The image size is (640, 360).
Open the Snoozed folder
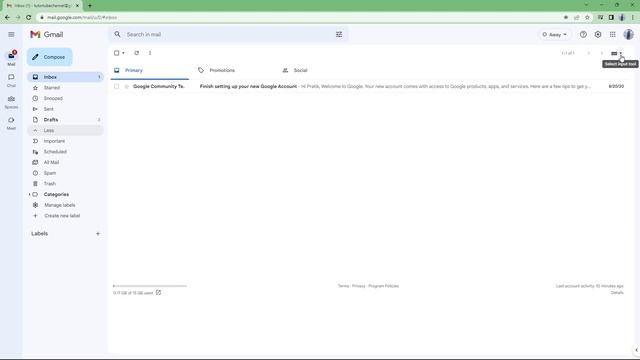click(x=65, y=98)
